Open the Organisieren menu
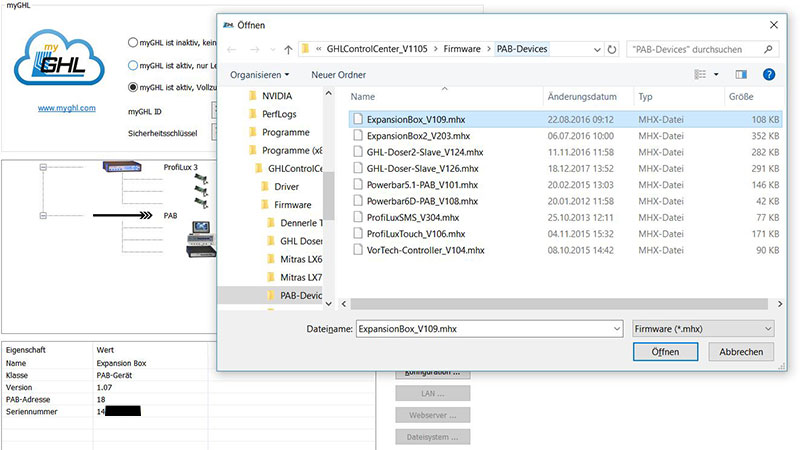800x450 pixels. 260,75
